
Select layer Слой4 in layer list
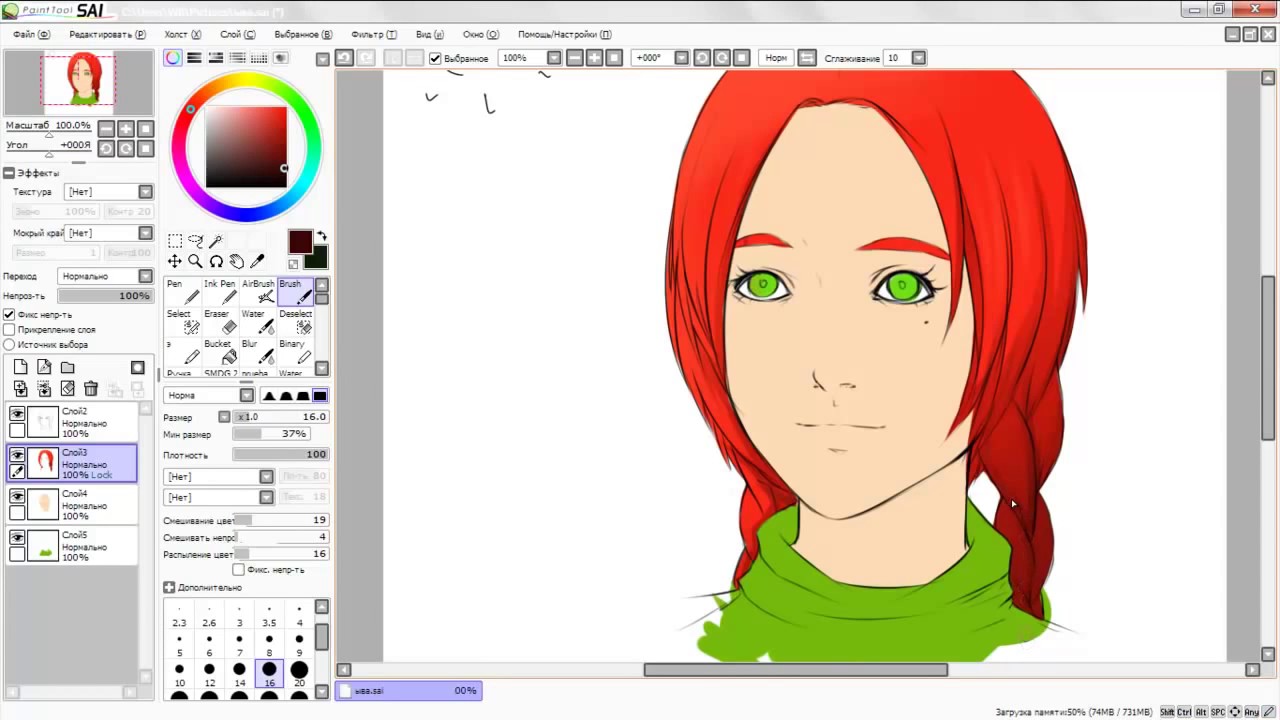pyautogui.click(x=72, y=504)
